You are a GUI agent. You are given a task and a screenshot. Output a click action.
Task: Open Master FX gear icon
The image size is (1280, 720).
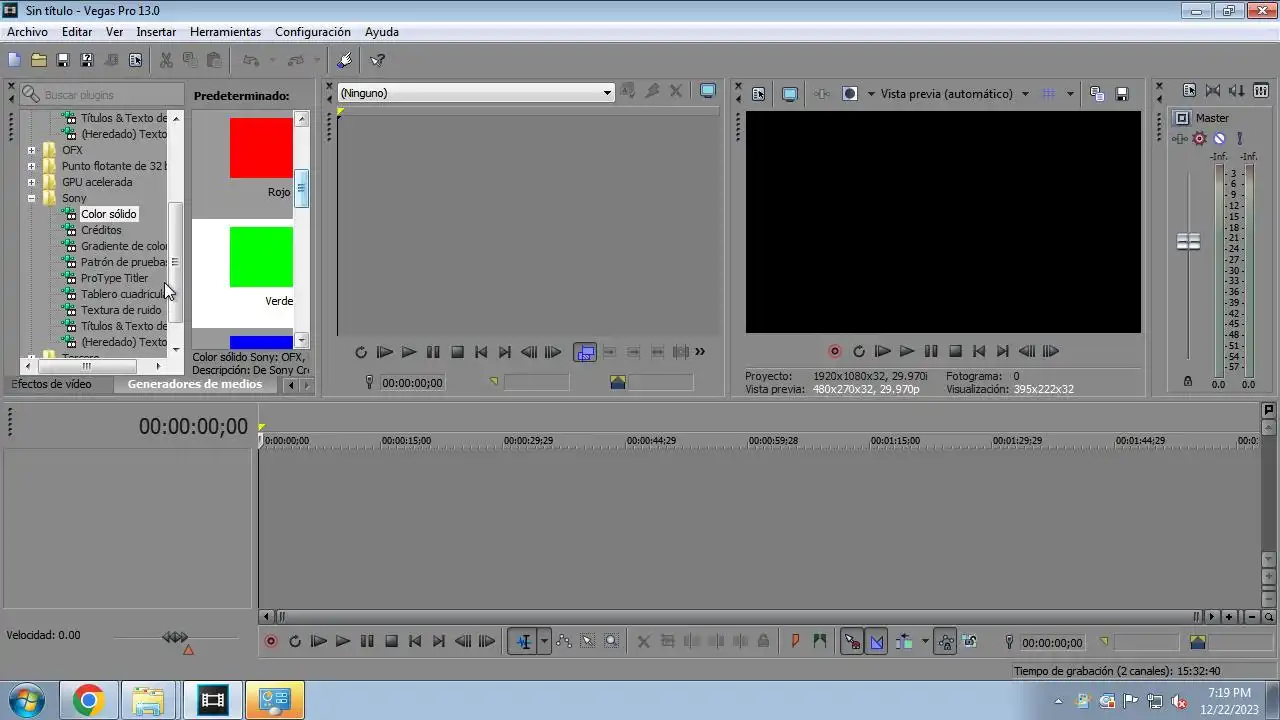(1200, 138)
